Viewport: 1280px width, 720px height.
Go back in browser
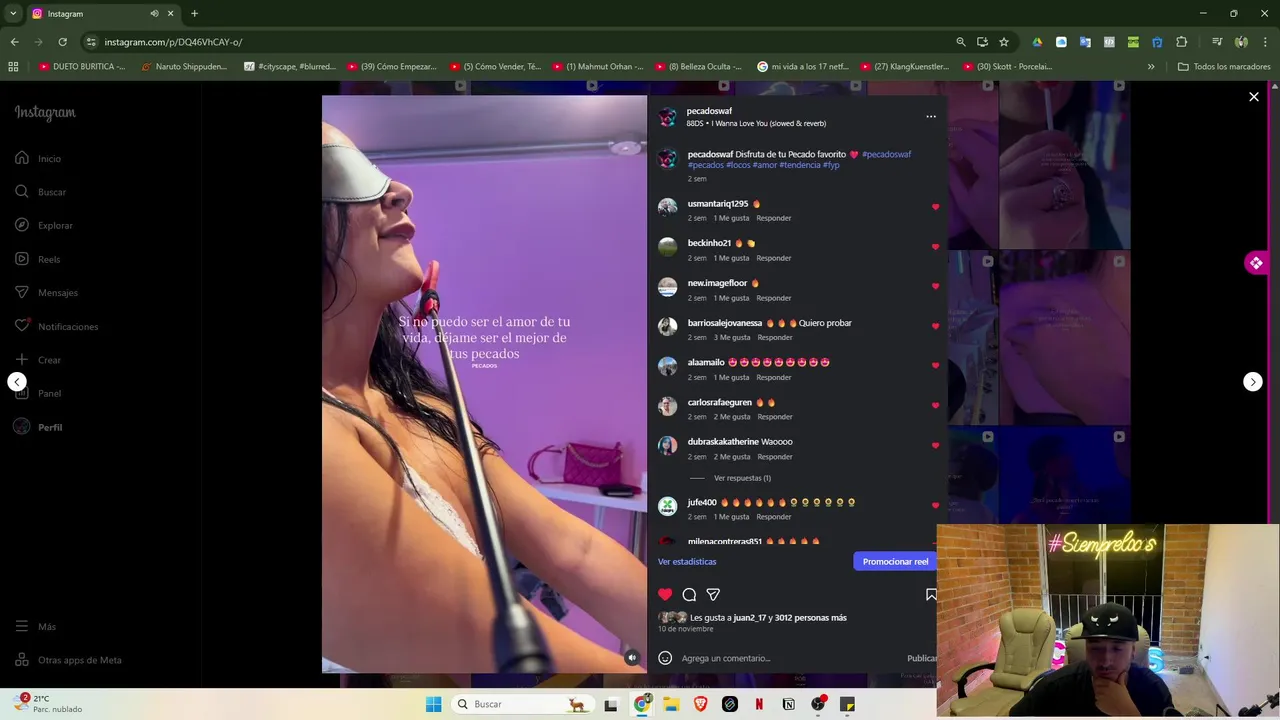tap(14, 42)
